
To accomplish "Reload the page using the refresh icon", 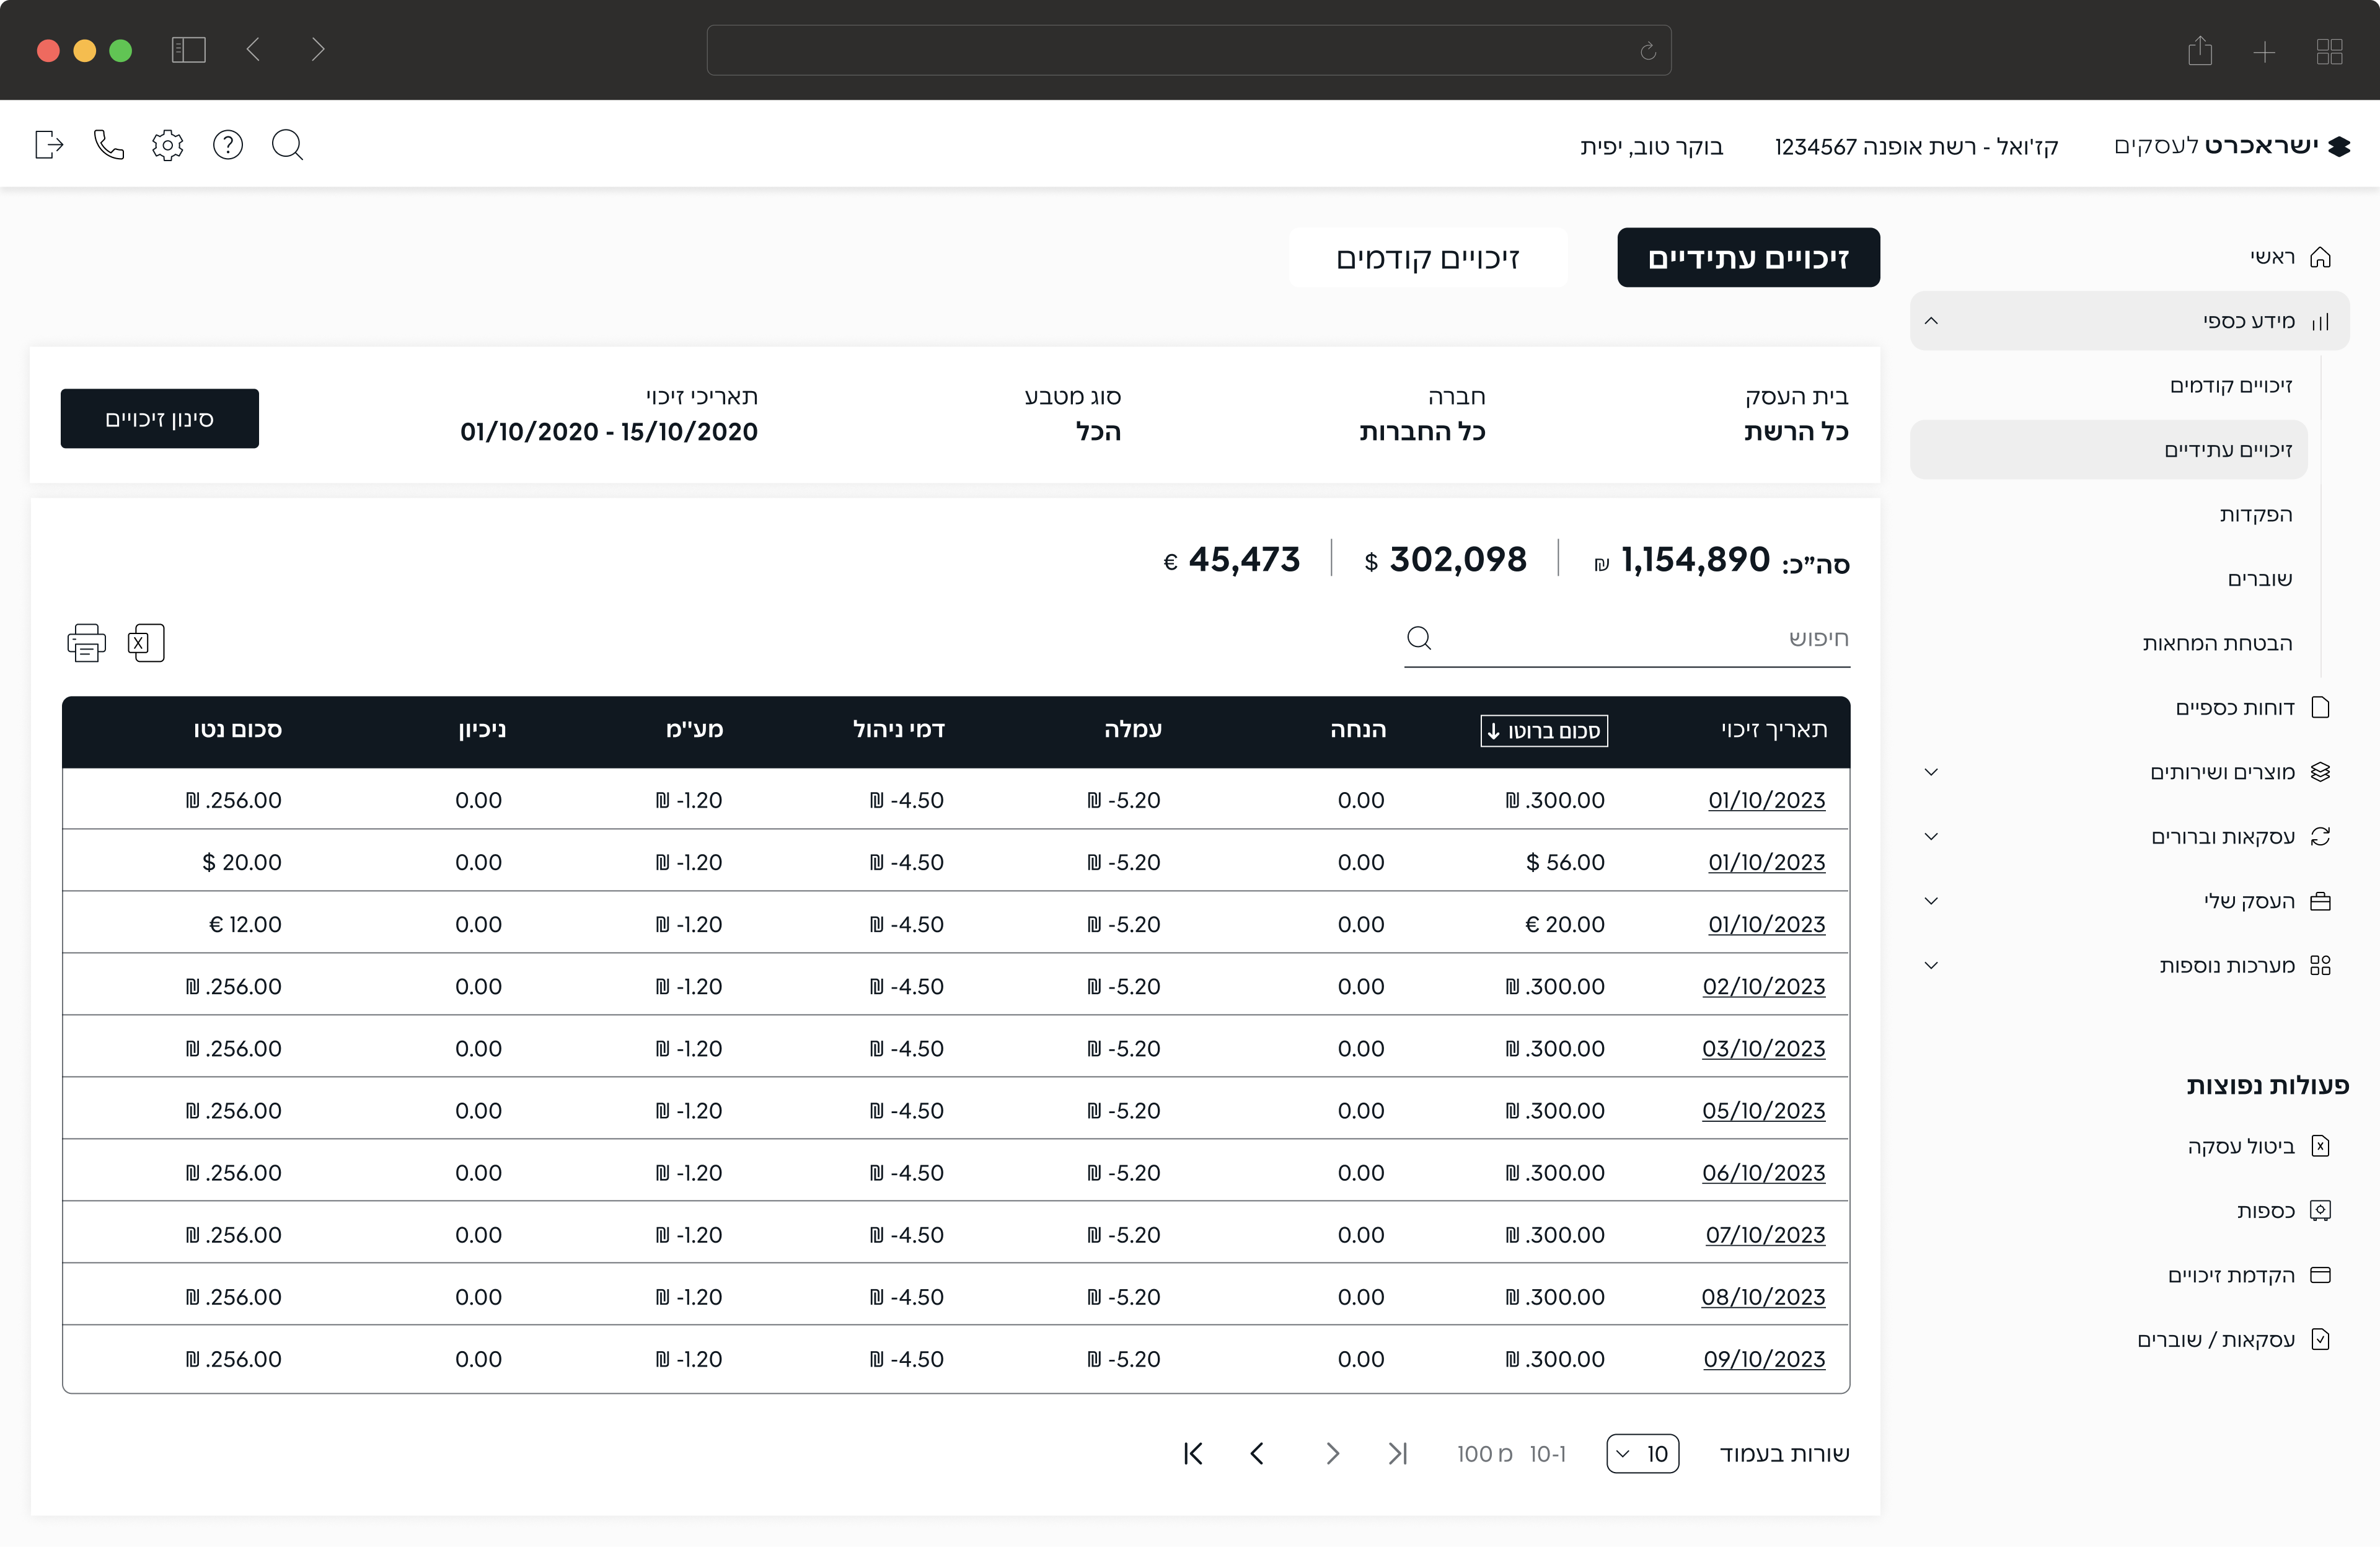I will pos(1648,51).
